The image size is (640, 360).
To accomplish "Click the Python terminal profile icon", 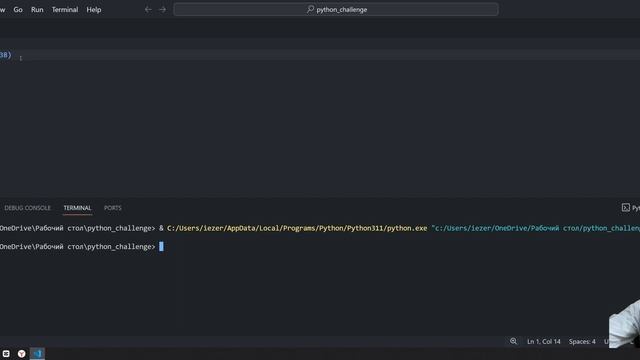I will coord(626,208).
